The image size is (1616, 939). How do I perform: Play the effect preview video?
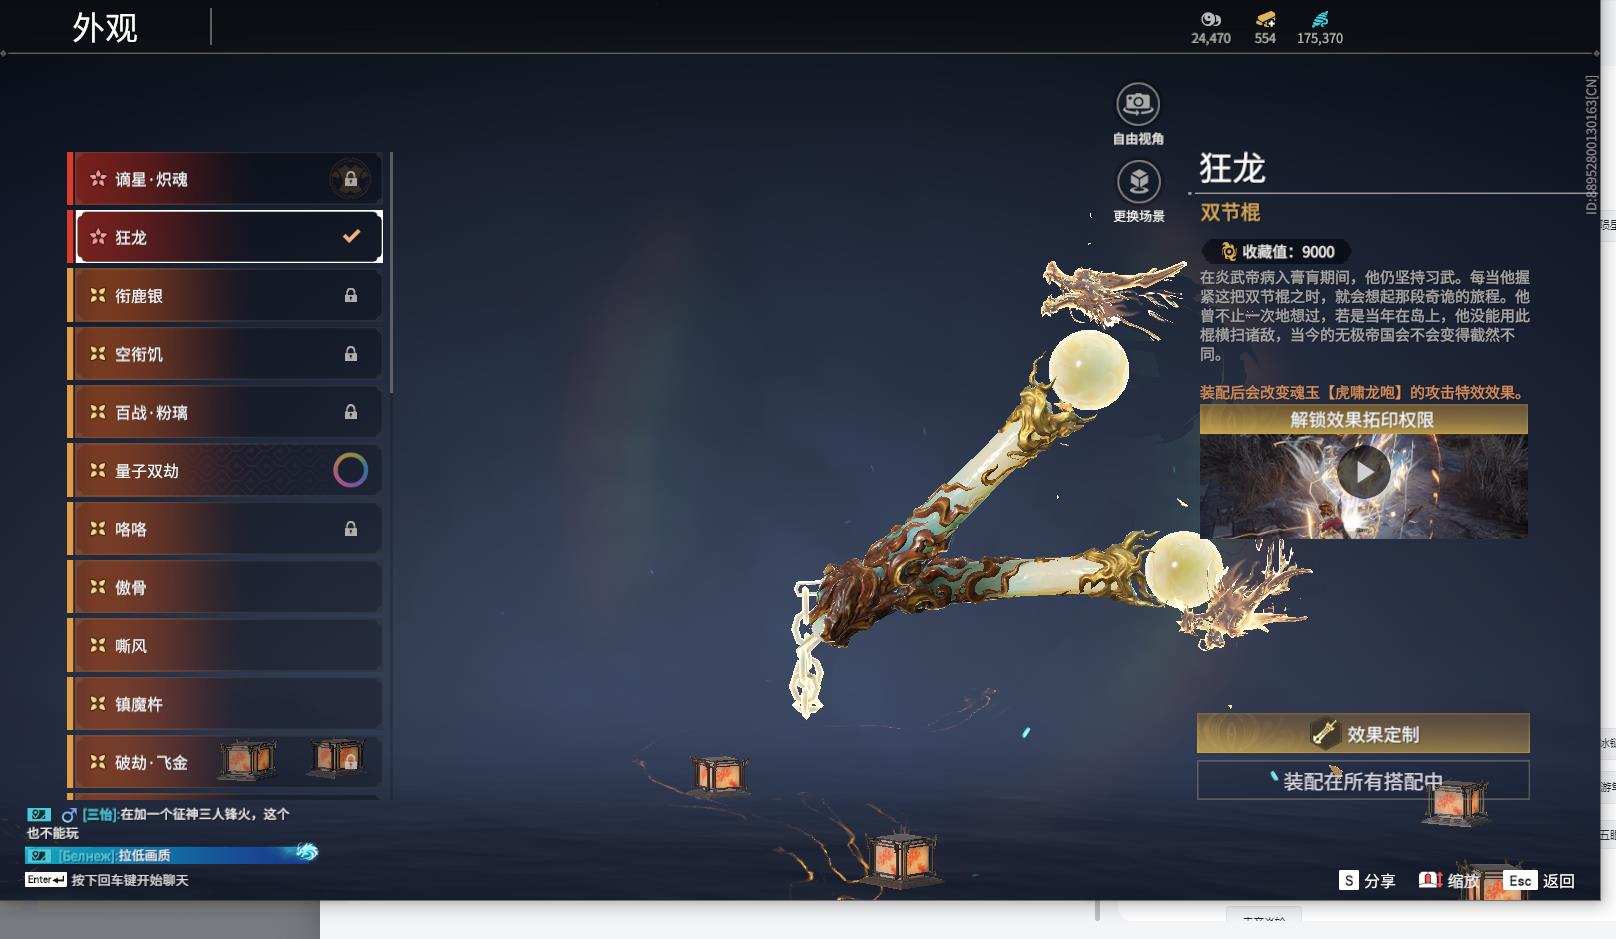tap(1364, 472)
